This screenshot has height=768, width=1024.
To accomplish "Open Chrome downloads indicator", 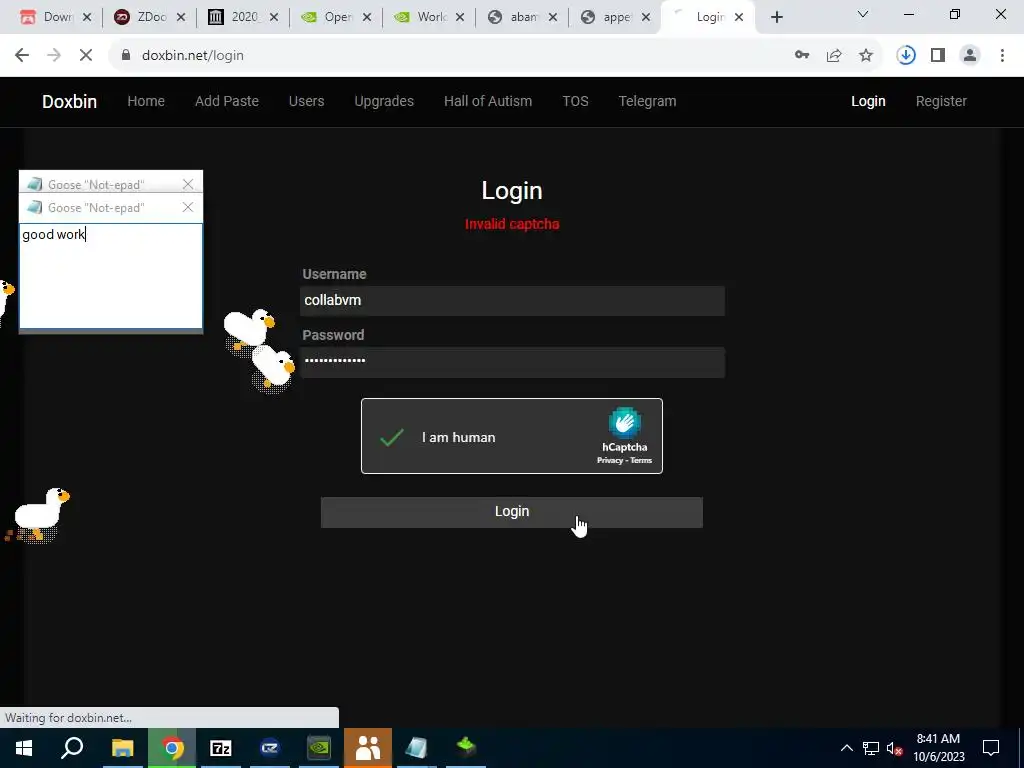I will 906,56.
